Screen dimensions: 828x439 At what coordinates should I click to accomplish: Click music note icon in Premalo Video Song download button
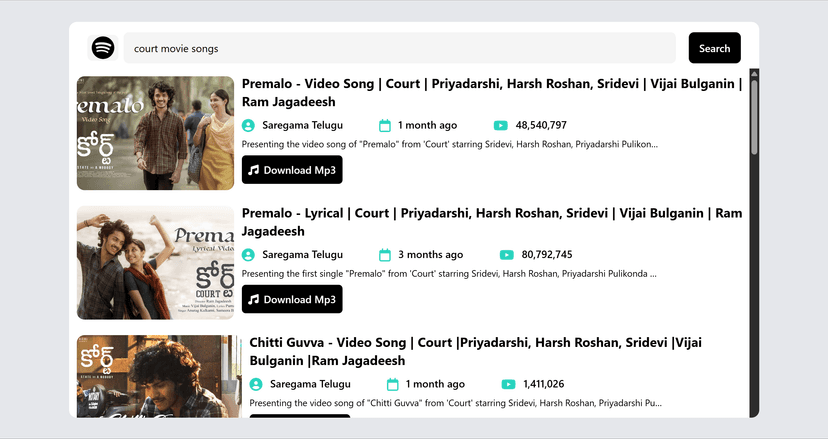[253, 170]
